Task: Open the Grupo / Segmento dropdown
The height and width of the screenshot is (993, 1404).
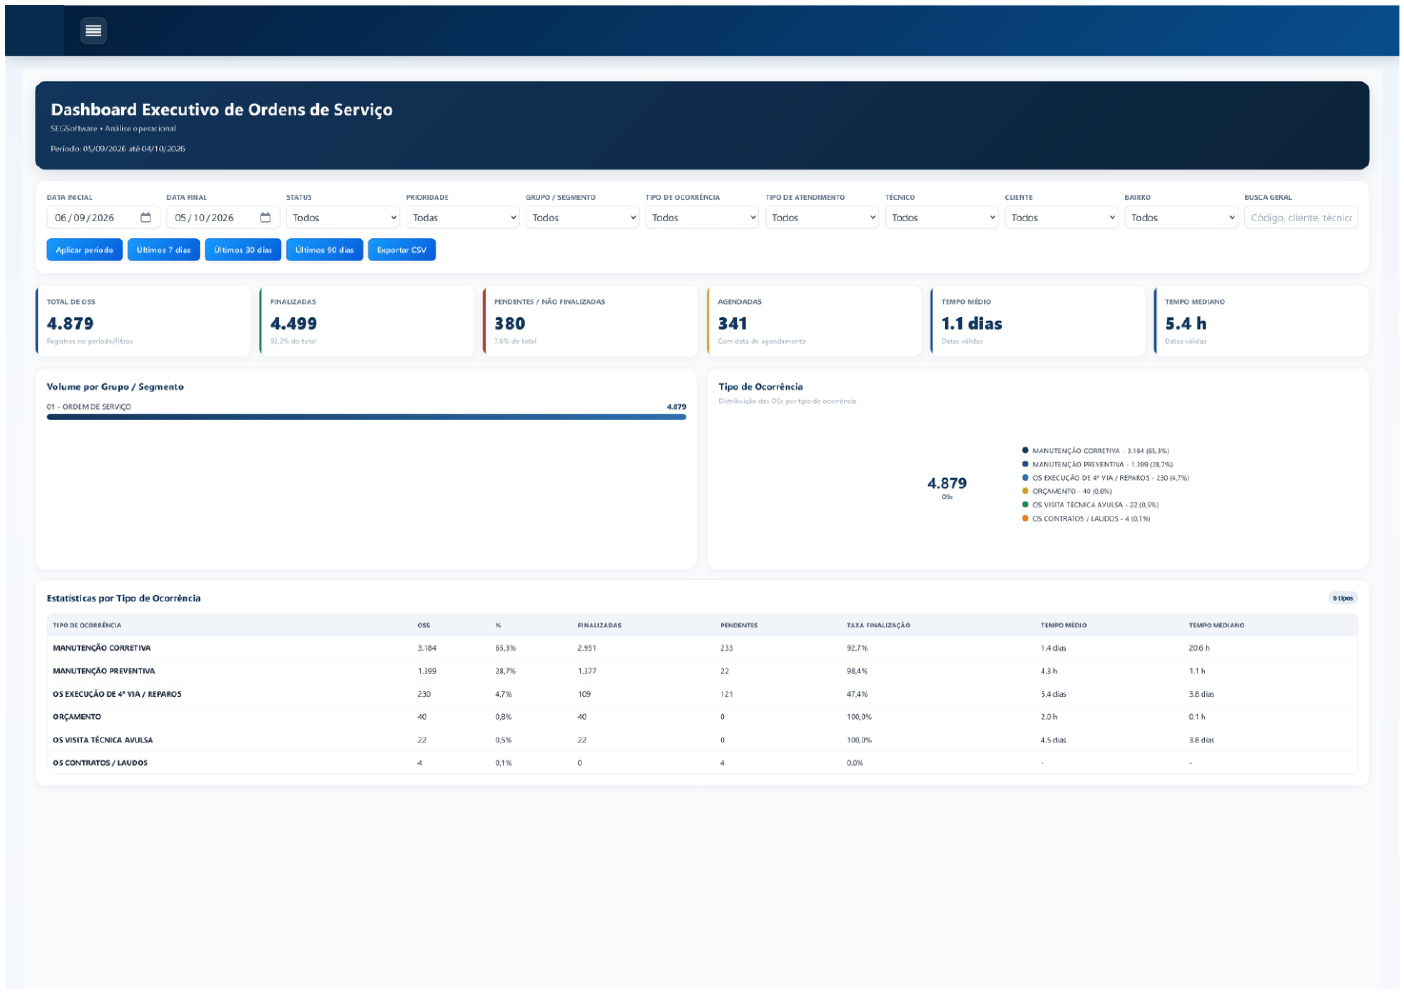Action: [582, 218]
